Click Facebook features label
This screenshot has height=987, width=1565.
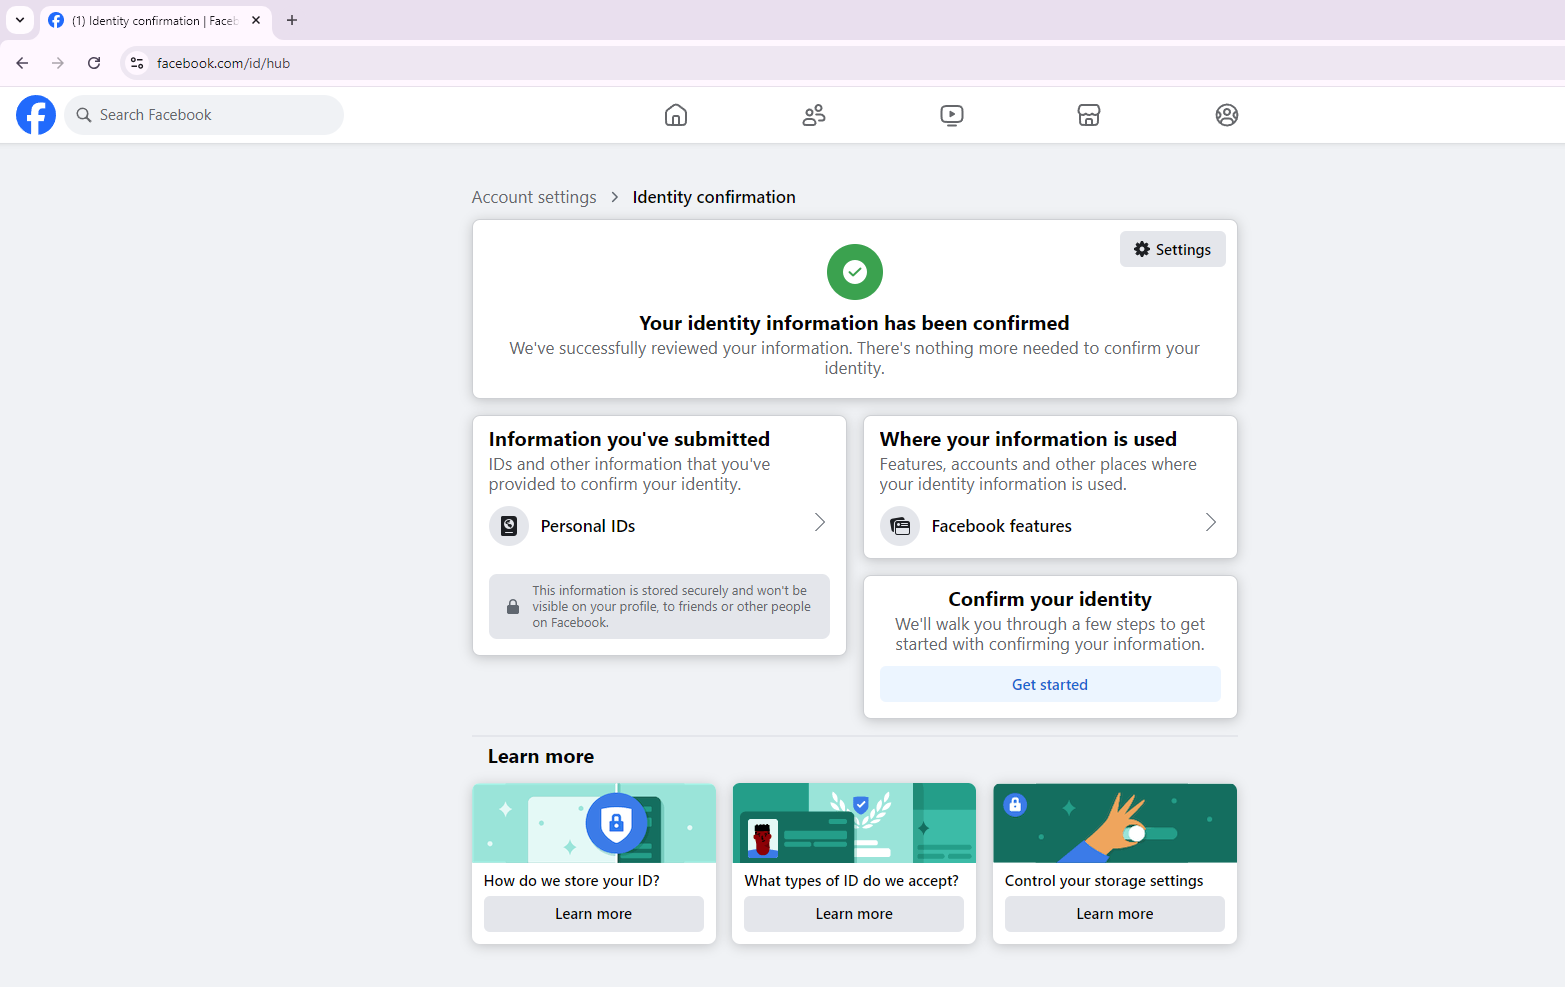coord(1001,526)
